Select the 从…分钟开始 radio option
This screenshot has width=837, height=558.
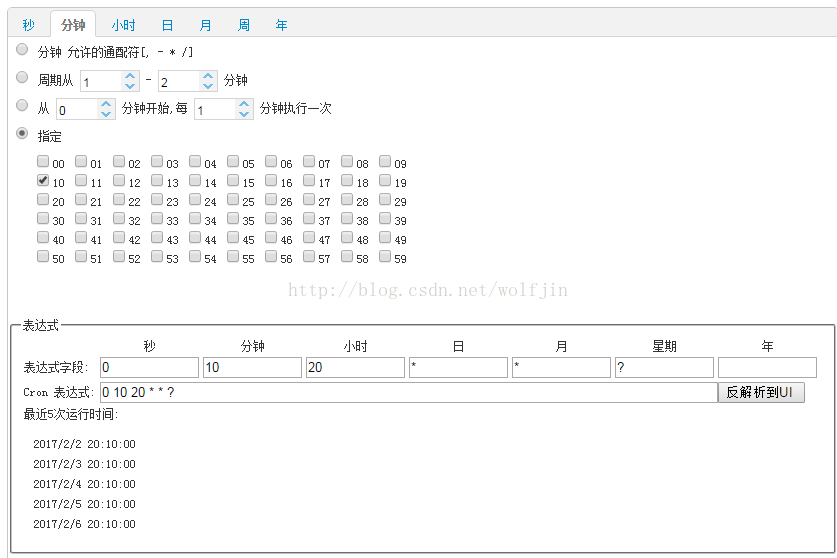pyautogui.click(x=22, y=105)
